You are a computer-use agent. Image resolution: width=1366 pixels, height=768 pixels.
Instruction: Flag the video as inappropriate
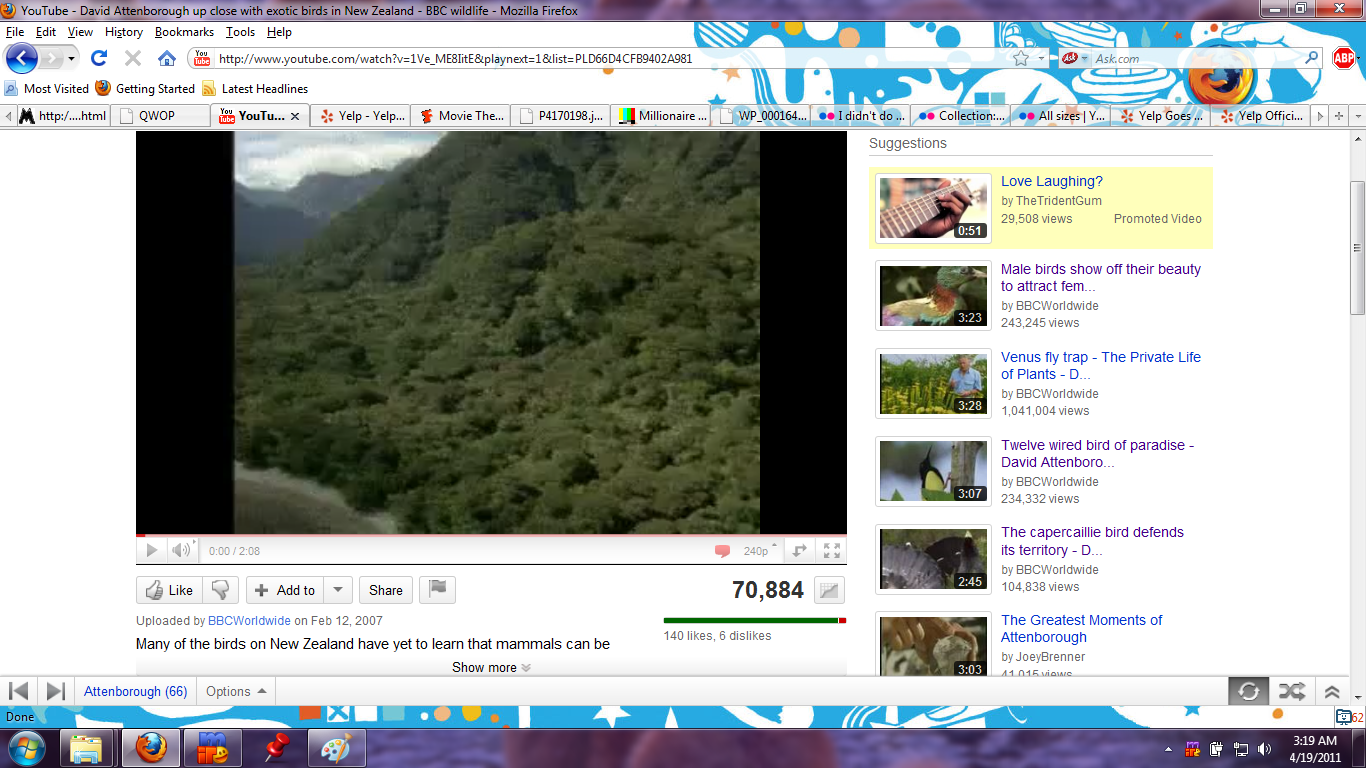pos(437,590)
